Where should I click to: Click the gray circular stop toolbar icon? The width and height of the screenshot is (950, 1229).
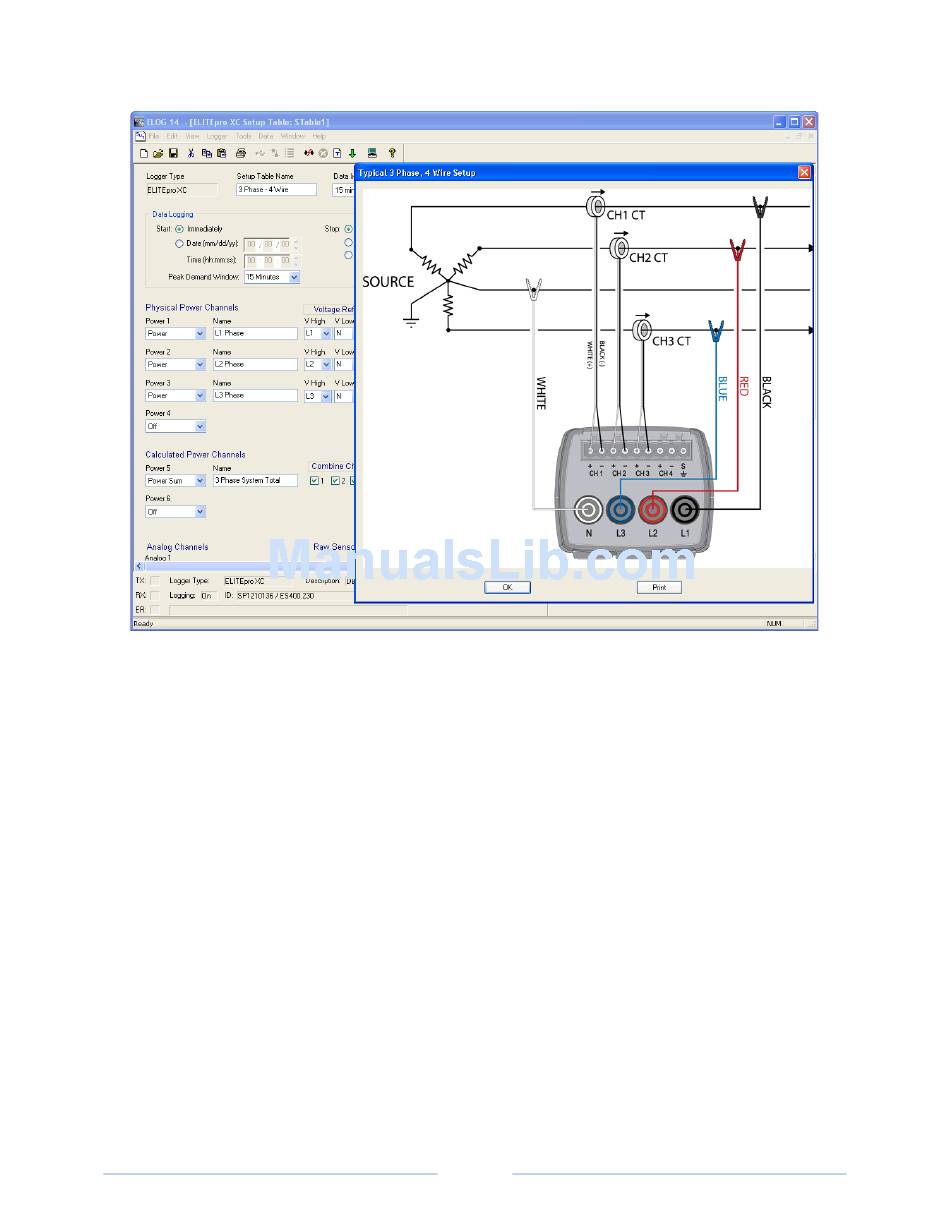pos(323,153)
